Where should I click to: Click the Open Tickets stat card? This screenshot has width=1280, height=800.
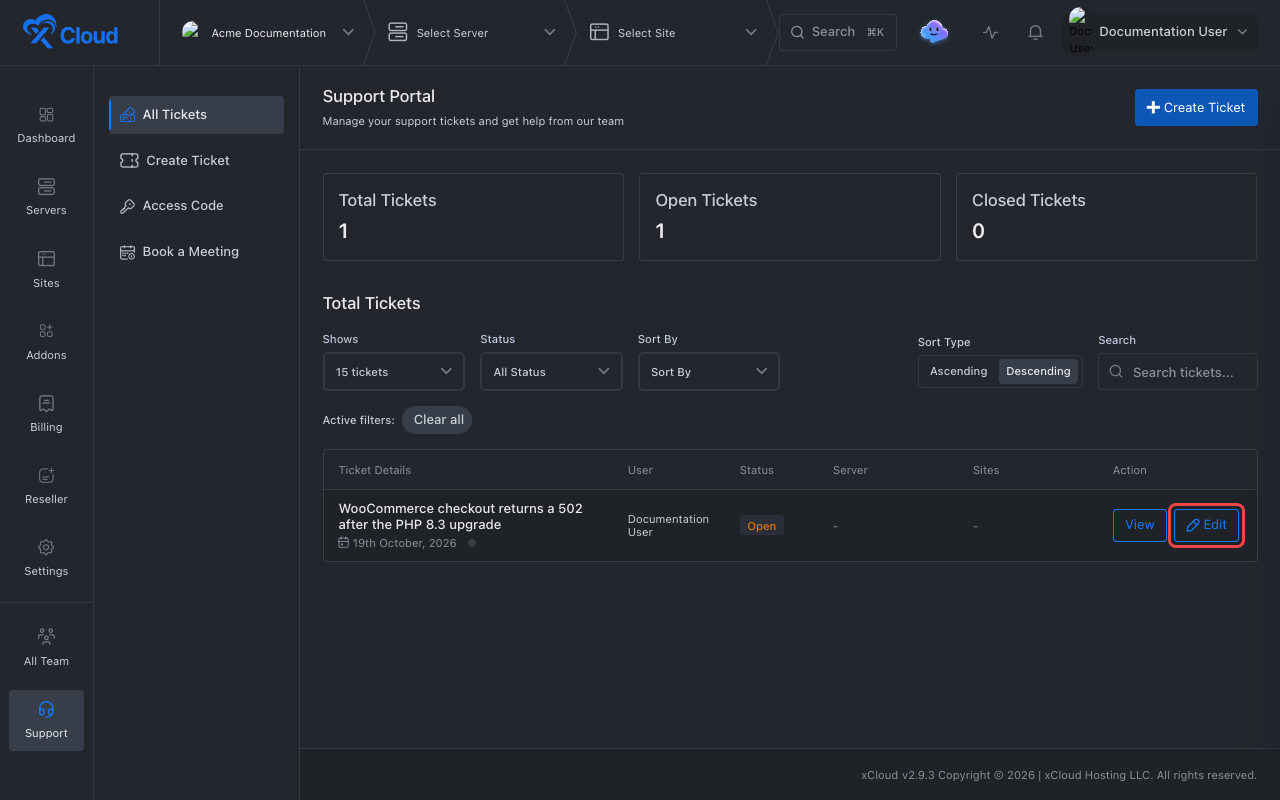[x=790, y=217]
